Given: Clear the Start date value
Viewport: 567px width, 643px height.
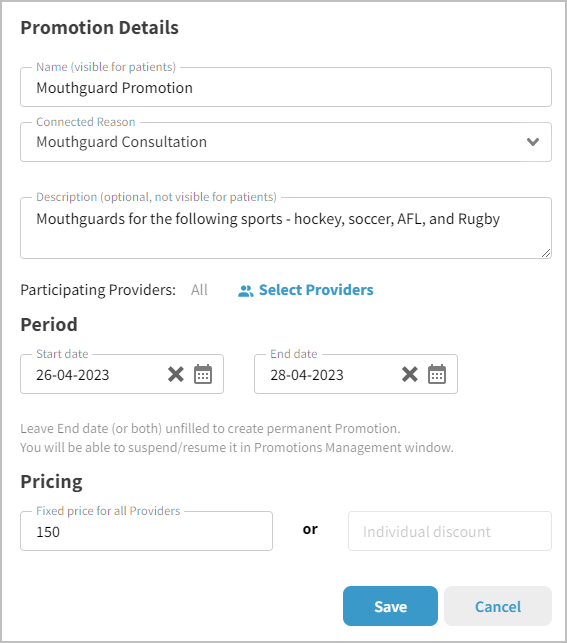Looking at the screenshot, I should click(176, 374).
